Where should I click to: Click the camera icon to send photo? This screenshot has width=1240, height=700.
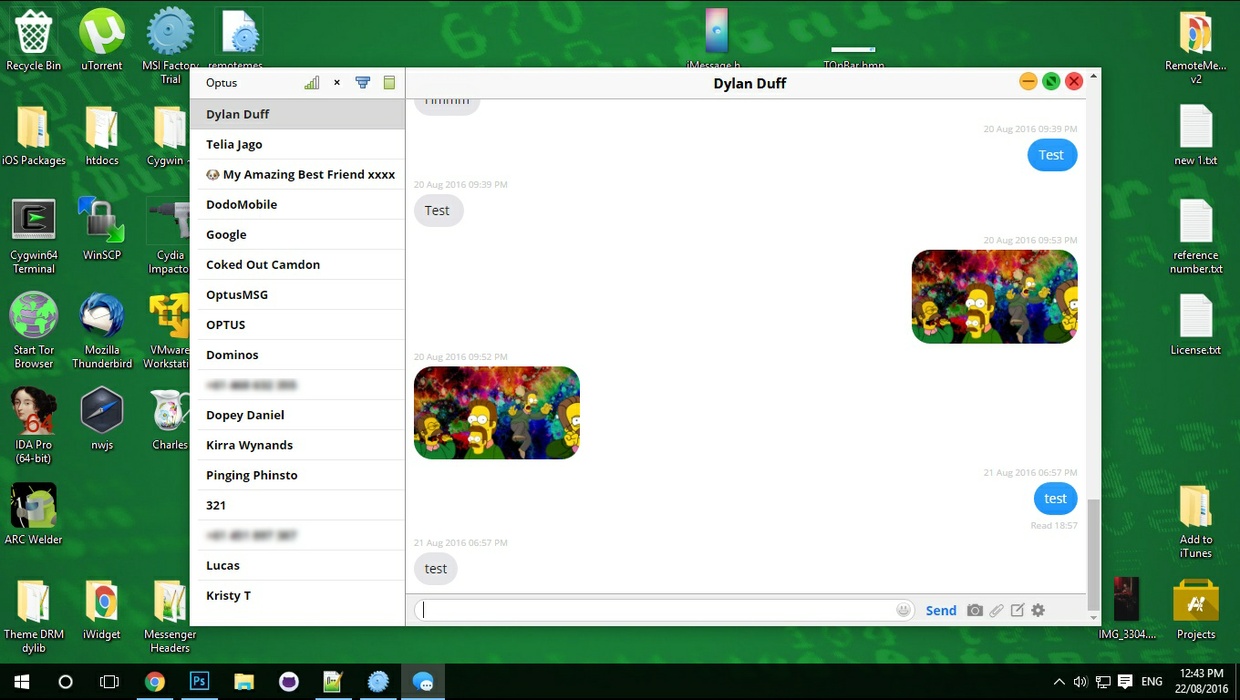pyautogui.click(x=975, y=610)
